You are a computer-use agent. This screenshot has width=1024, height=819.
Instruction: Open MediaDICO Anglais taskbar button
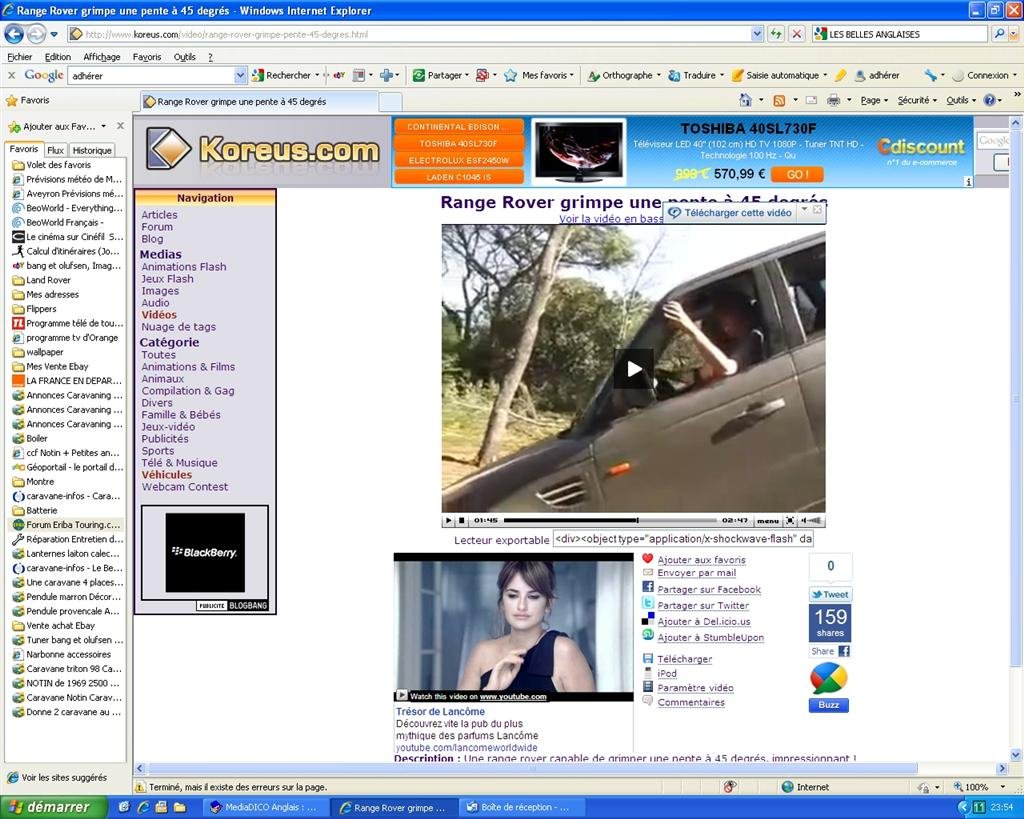[265, 807]
